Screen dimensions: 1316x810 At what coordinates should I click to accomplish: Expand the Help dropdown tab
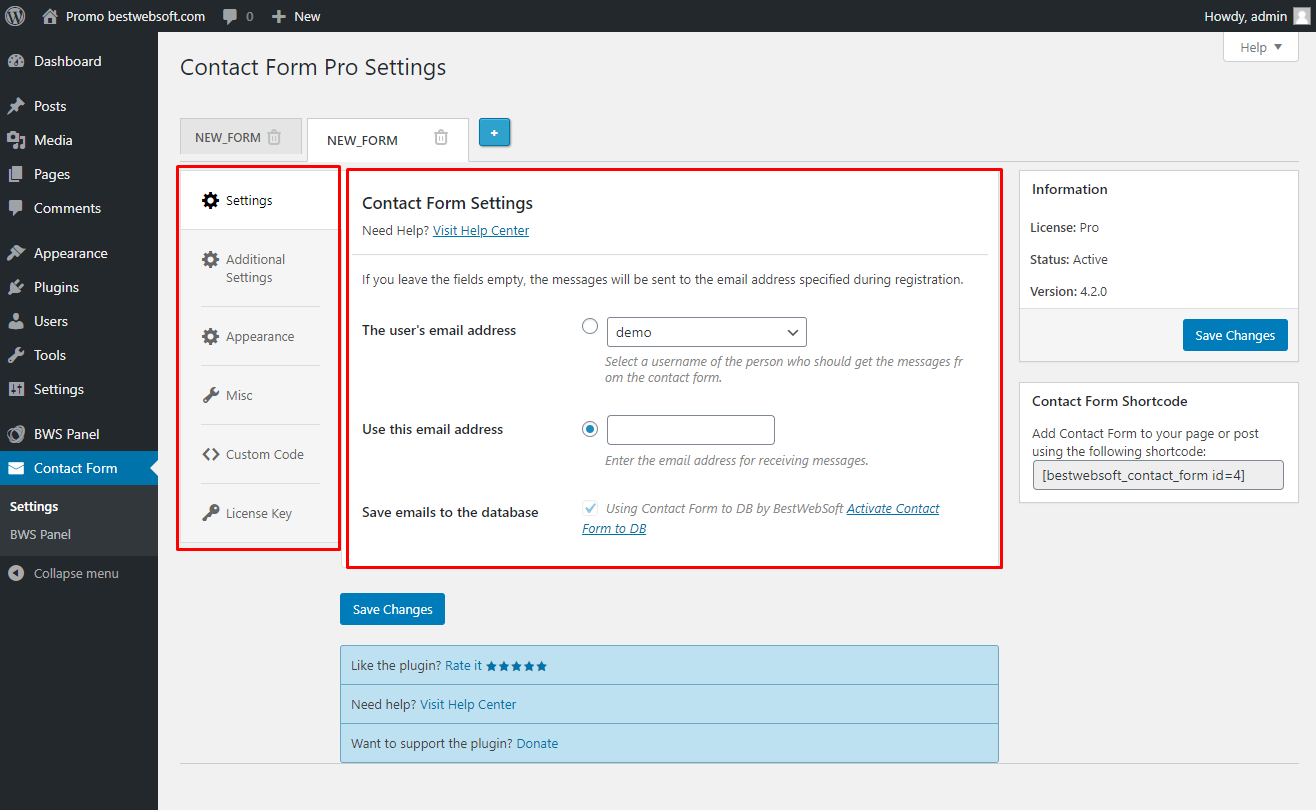[x=1260, y=47]
